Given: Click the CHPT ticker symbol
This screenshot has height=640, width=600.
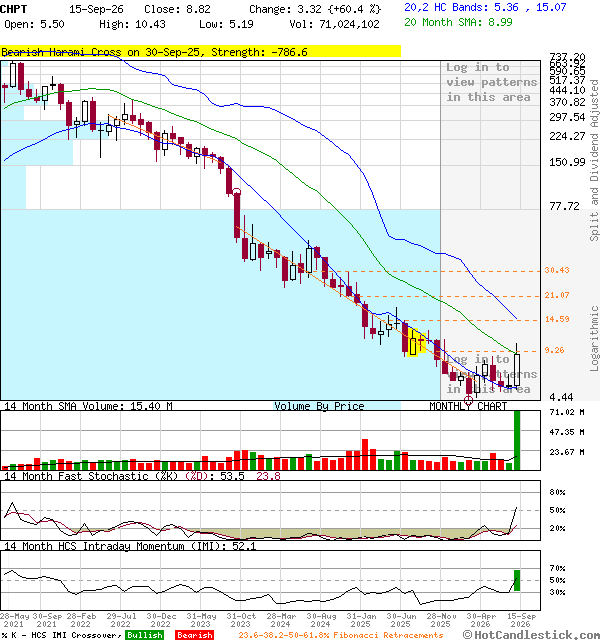Looking at the screenshot, I should click(13, 9).
